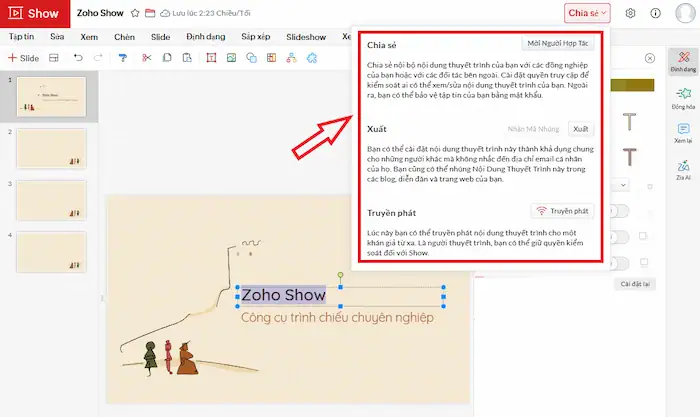This screenshot has width=700, height=417.
Task: Expand the Chia sẻ dropdown button
Action: (587, 13)
